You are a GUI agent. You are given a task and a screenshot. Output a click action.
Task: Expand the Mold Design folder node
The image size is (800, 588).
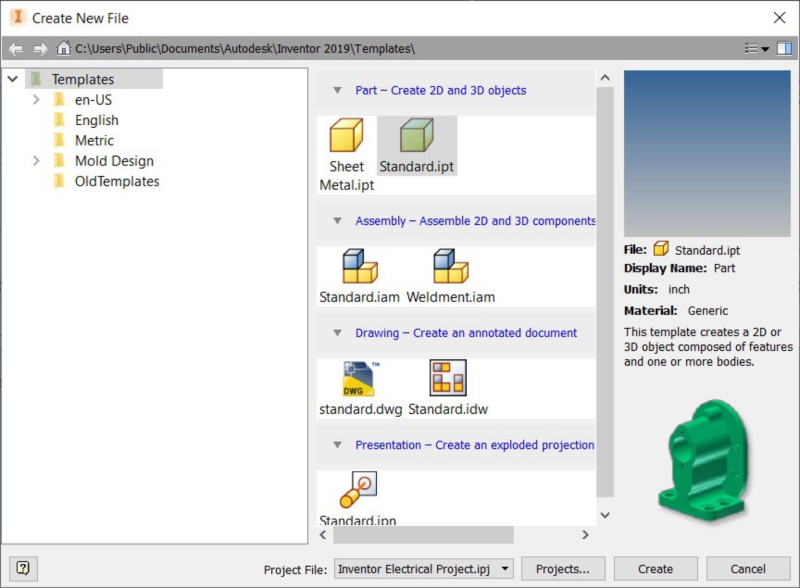(x=36, y=161)
